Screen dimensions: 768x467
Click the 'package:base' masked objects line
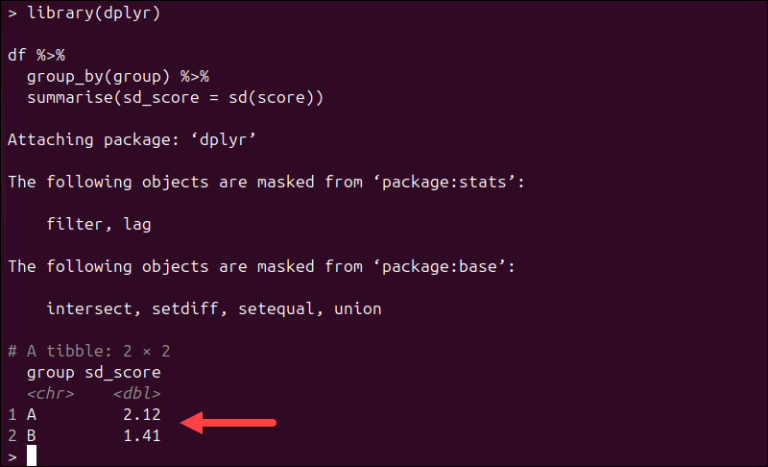(x=262, y=267)
